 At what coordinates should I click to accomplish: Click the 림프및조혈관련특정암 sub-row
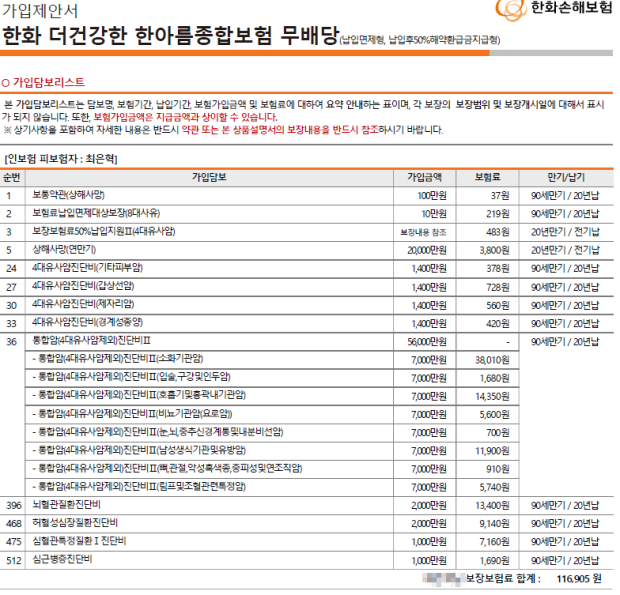tap(272, 487)
